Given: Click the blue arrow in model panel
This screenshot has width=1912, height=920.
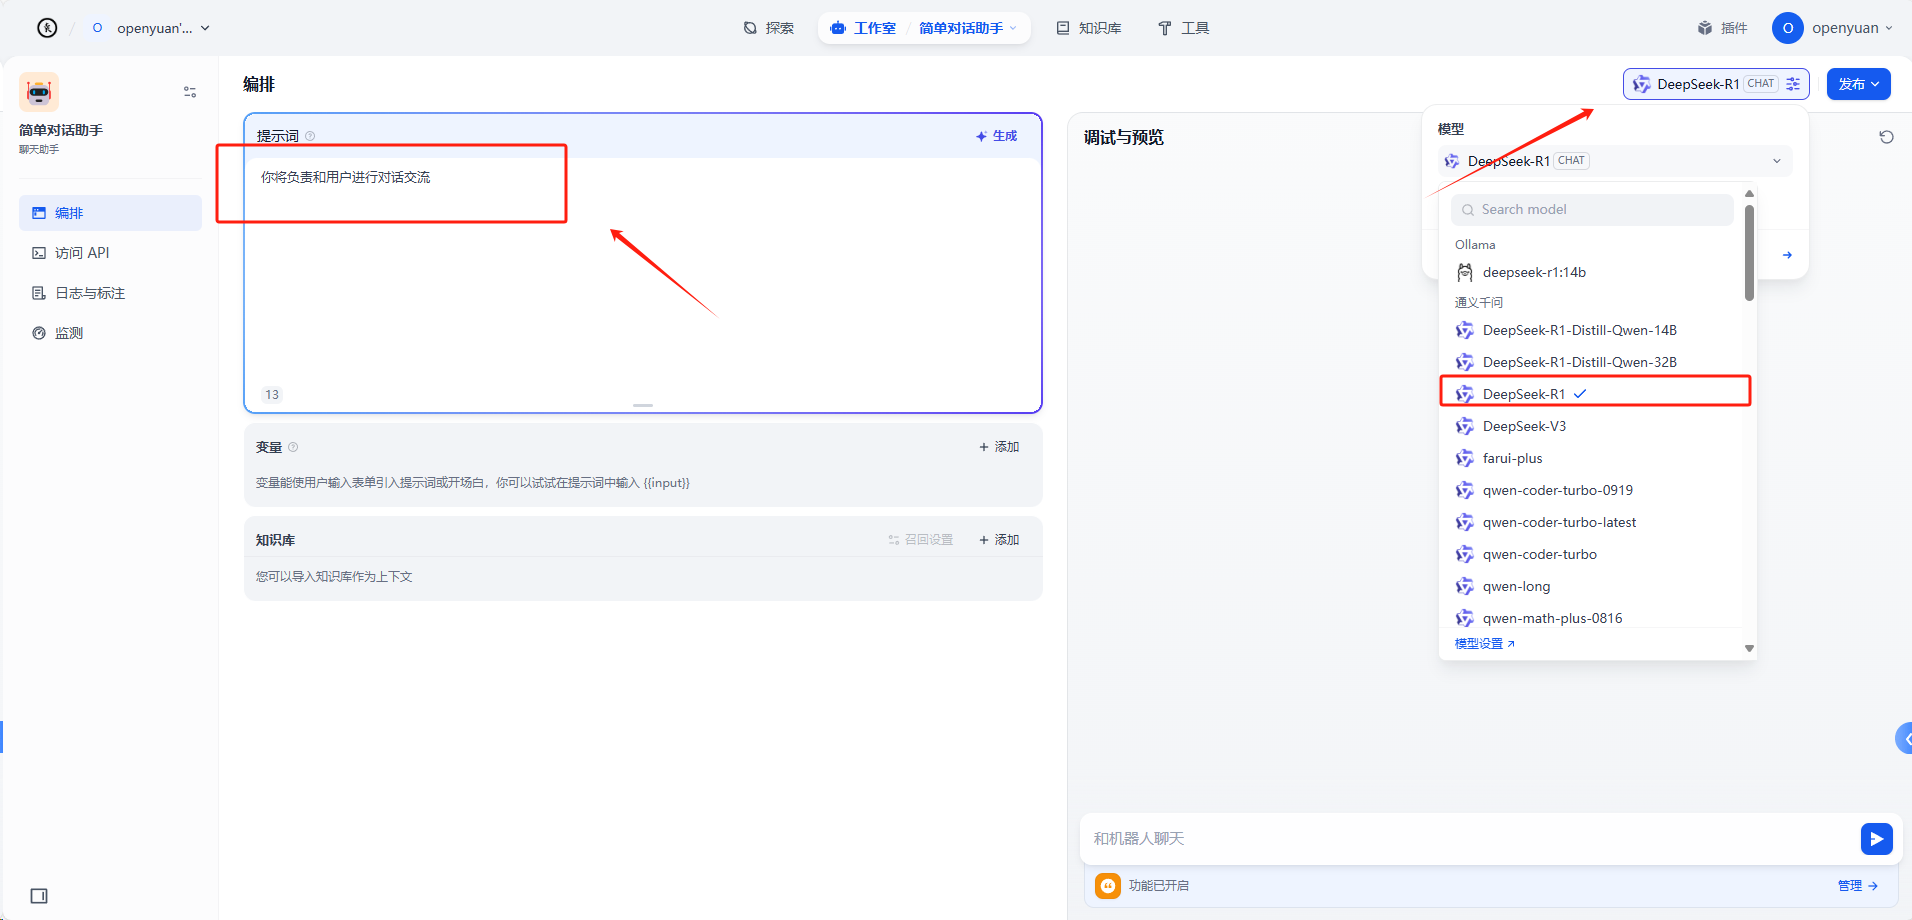Looking at the screenshot, I should [x=1787, y=255].
